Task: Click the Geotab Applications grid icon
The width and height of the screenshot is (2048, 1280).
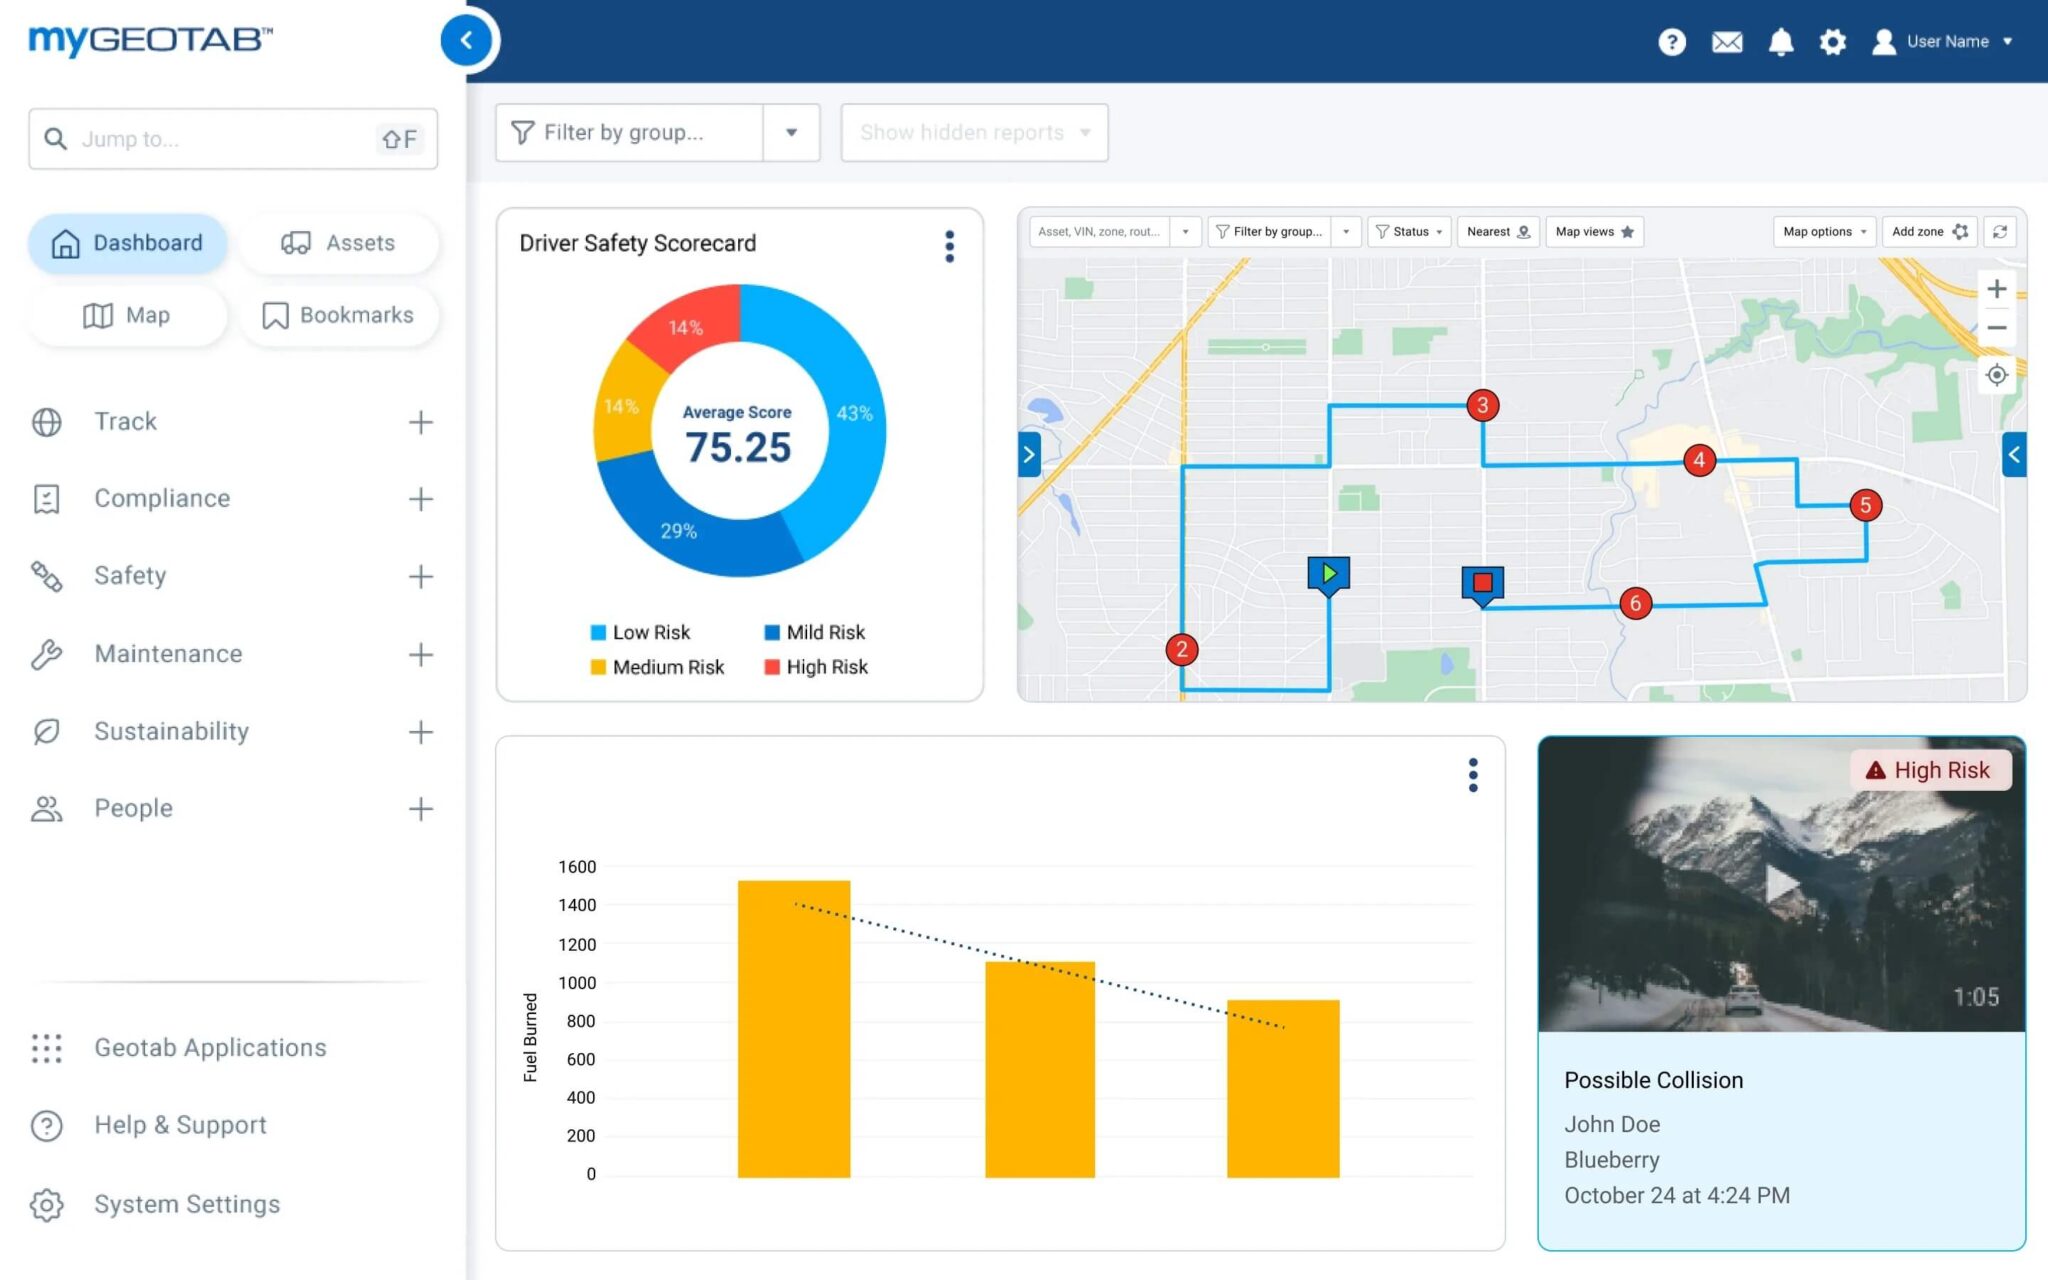Action: click(46, 1047)
